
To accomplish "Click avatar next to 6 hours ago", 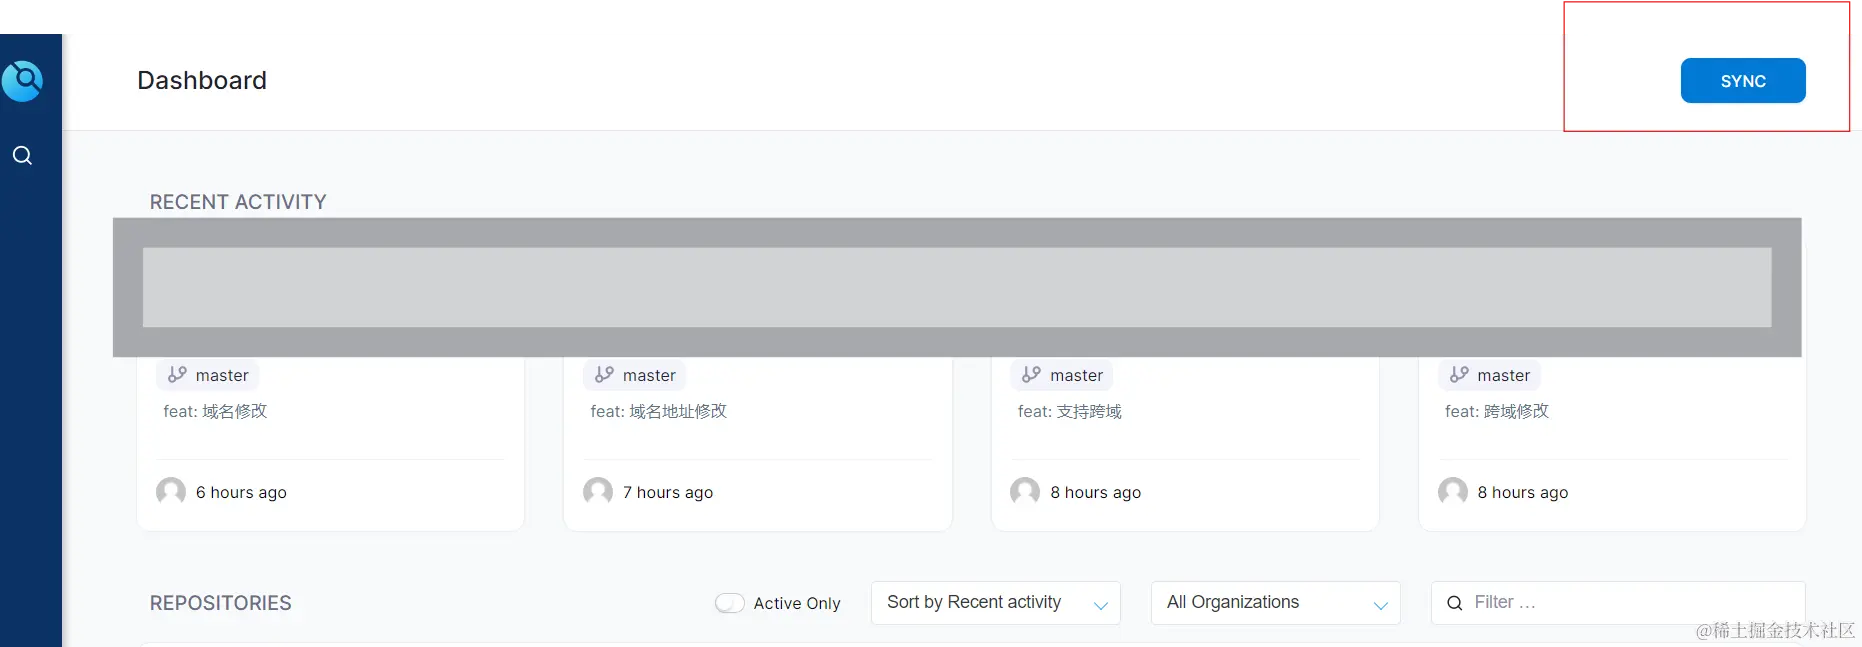I will [x=171, y=491].
